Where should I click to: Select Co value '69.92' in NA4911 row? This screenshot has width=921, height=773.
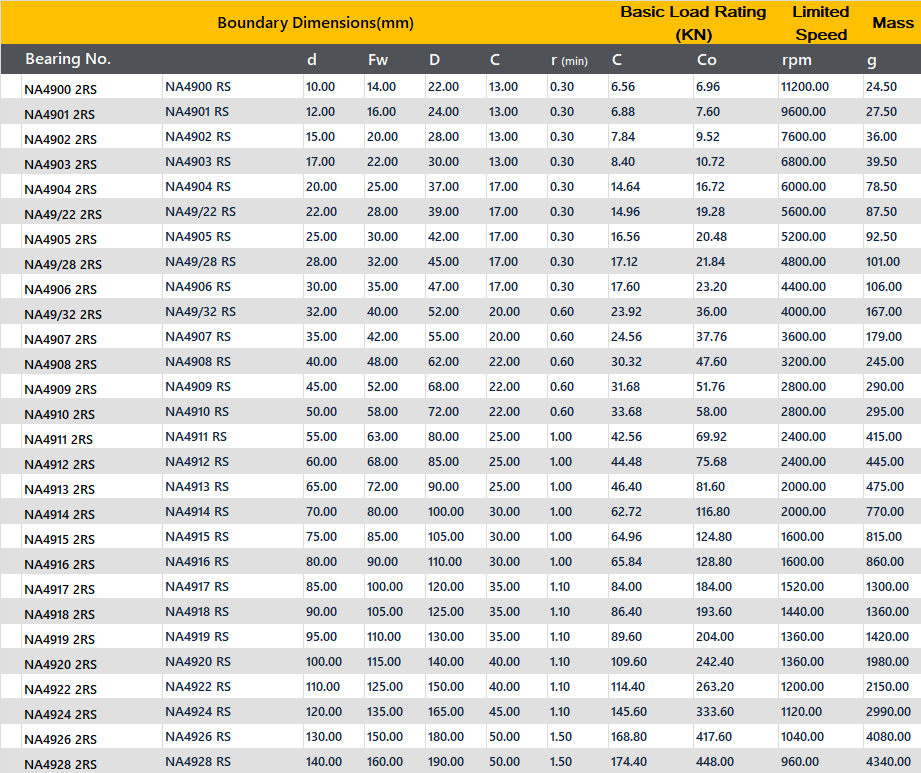[711, 436]
